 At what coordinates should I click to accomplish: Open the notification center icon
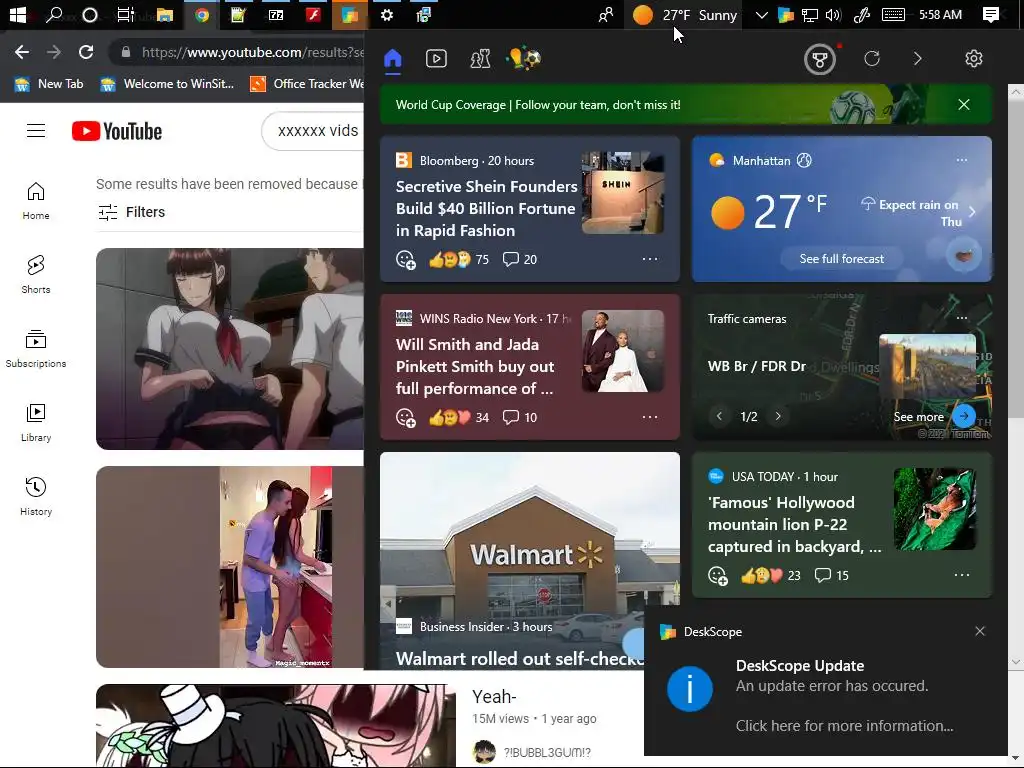coord(991,15)
